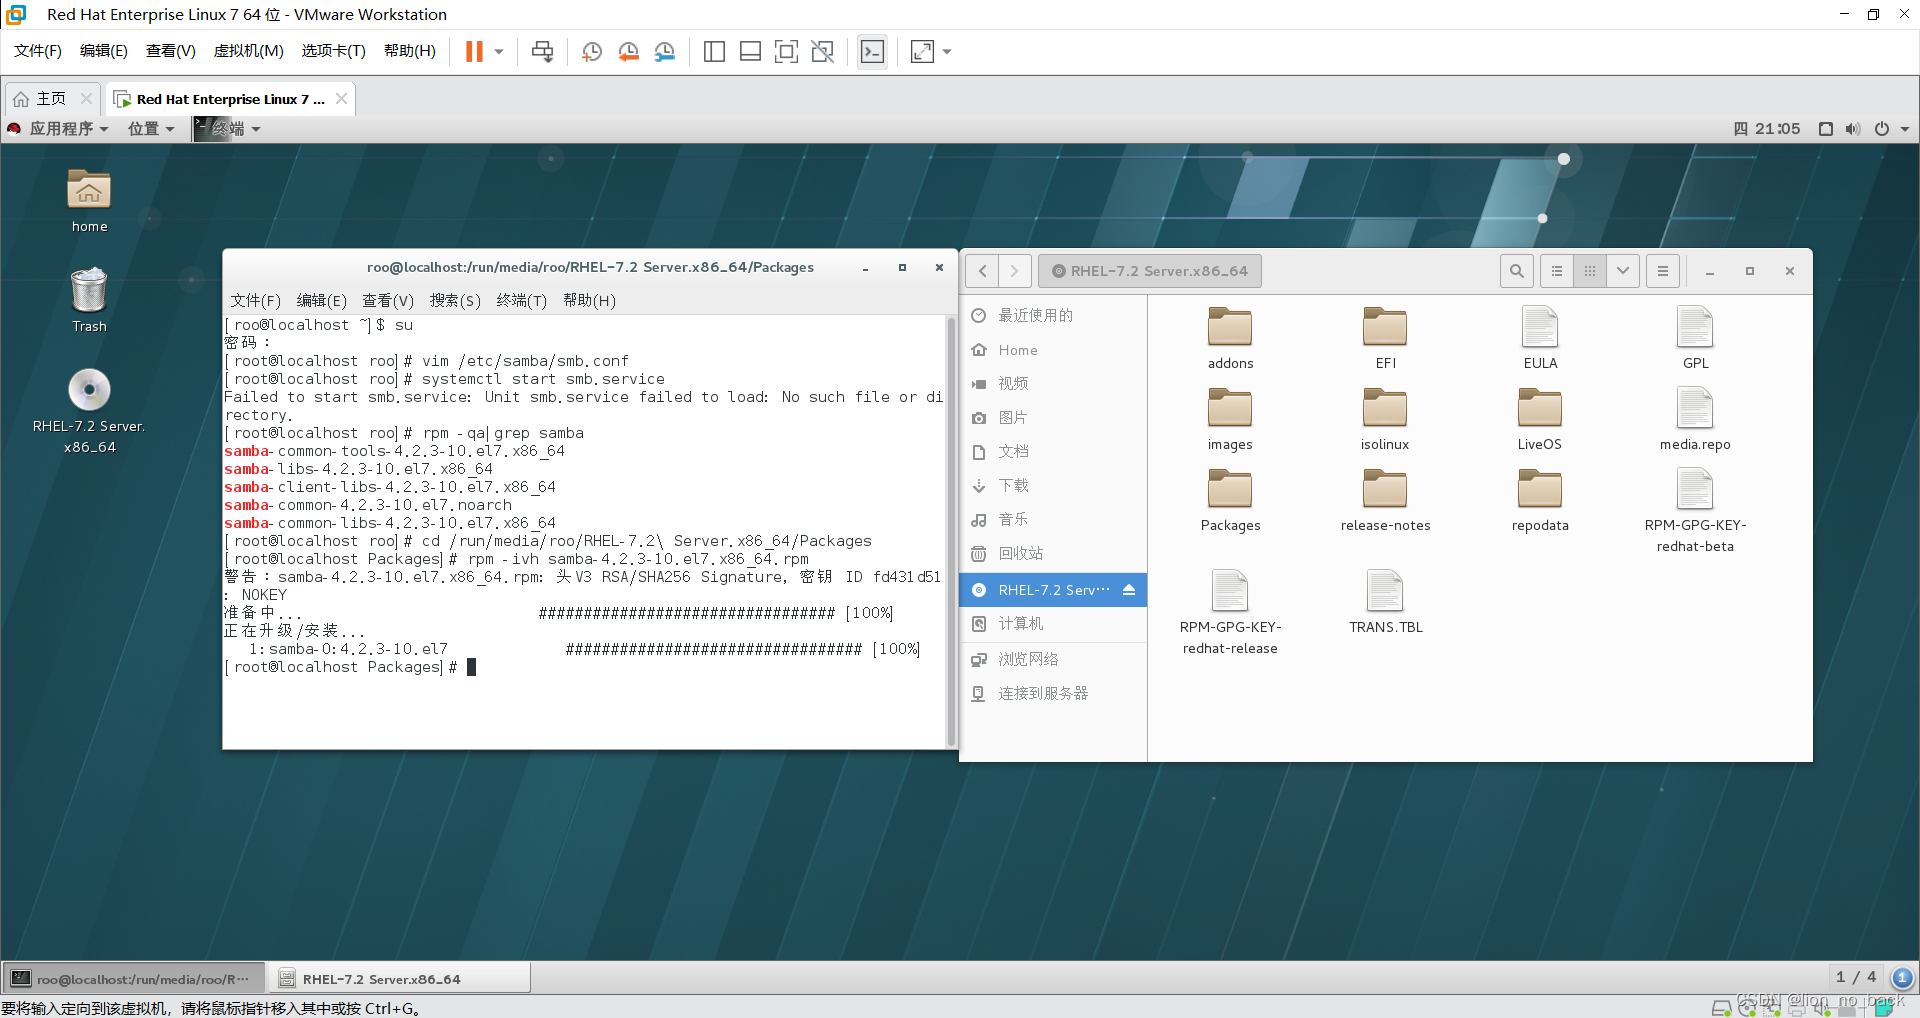Expand the stretch display dropdown arrow

coord(947,51)
